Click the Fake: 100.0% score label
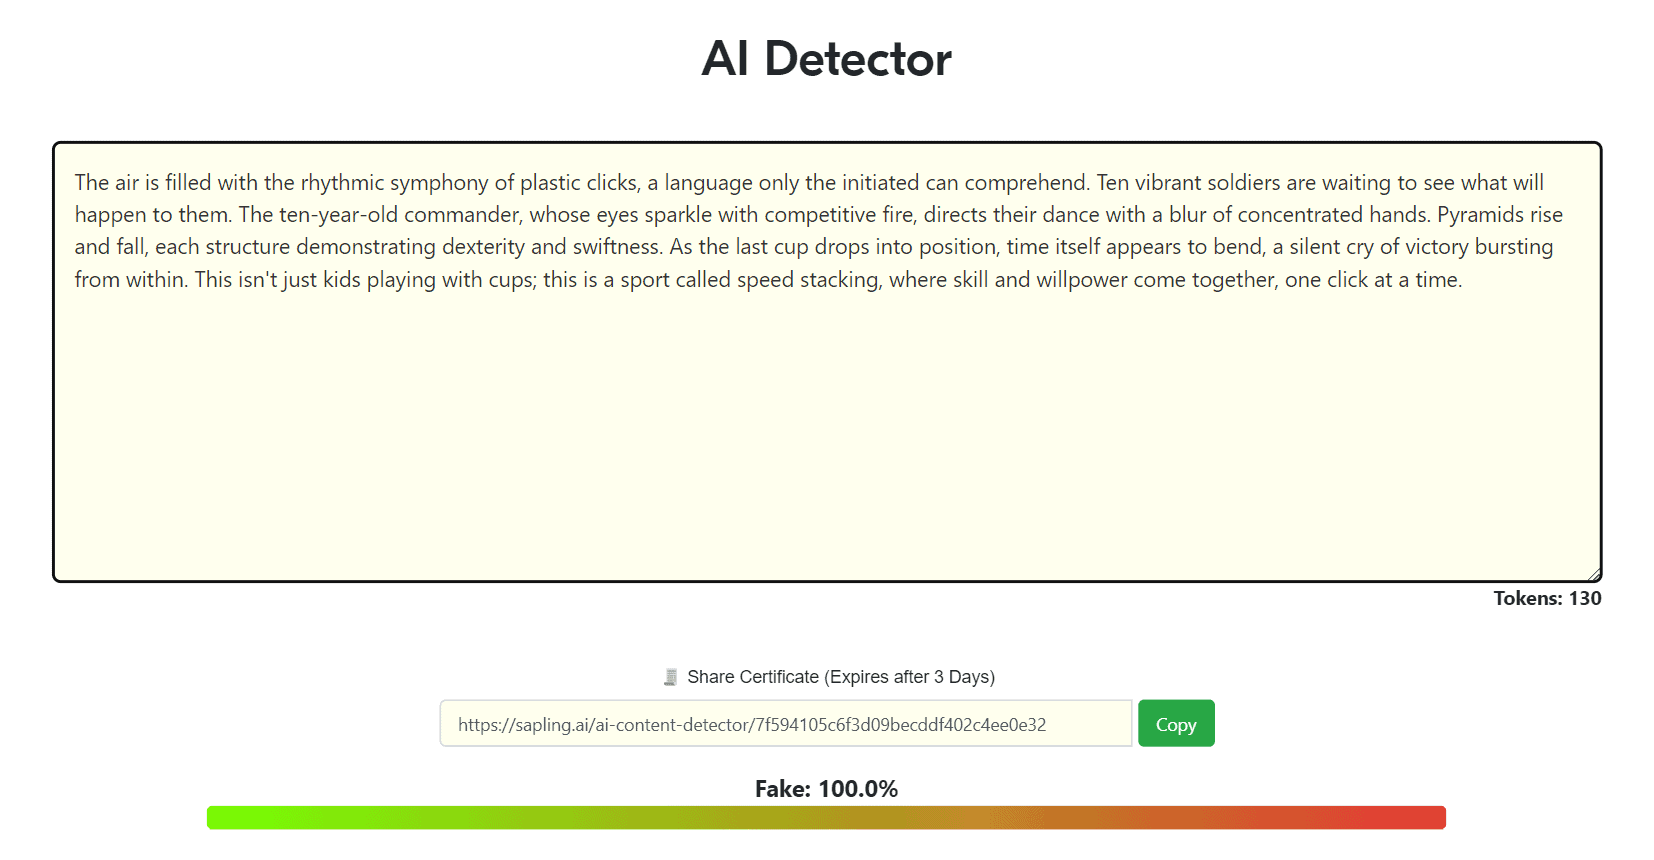The height and width of the screenshot is (860, 1654). tap(826, 789)
